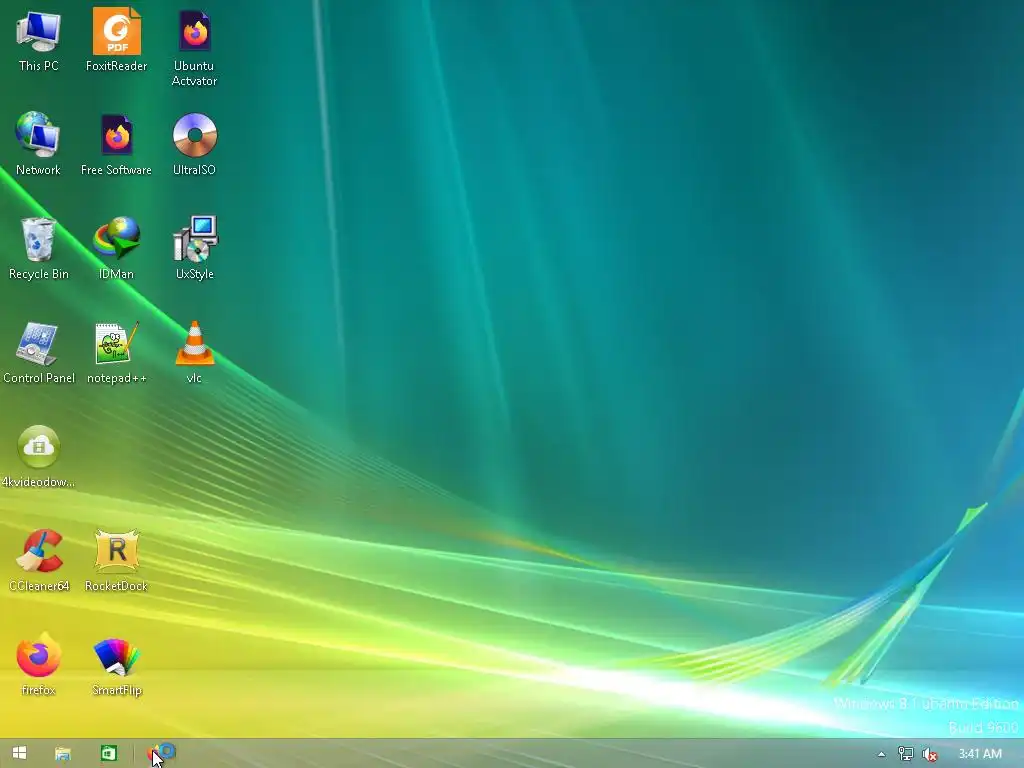The image size is (1024, 768).
Task: Select the vlc traffic cone icon
Action: [195, 344]
